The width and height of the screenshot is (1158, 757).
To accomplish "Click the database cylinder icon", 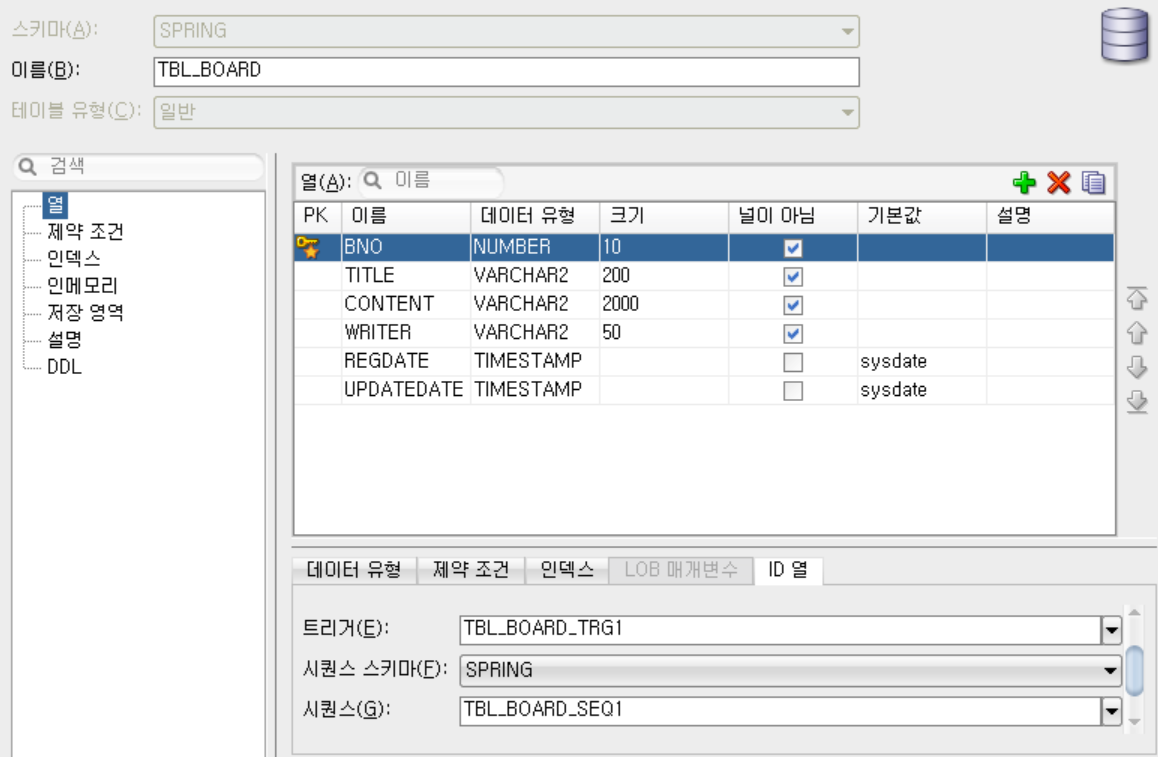I will coord(1124,35).
